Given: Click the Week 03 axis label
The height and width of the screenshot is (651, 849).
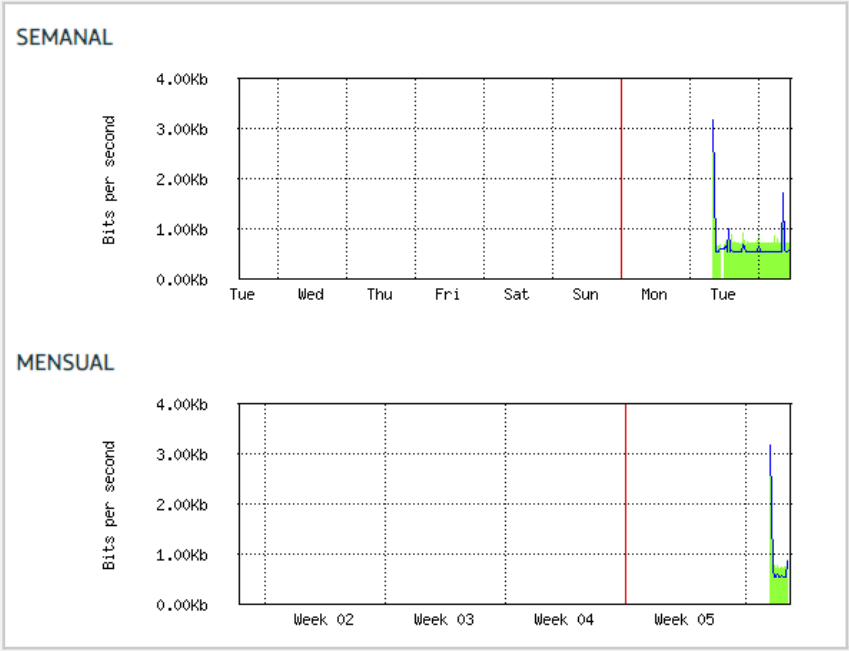Looking at the screenshot, I should 444,620.
